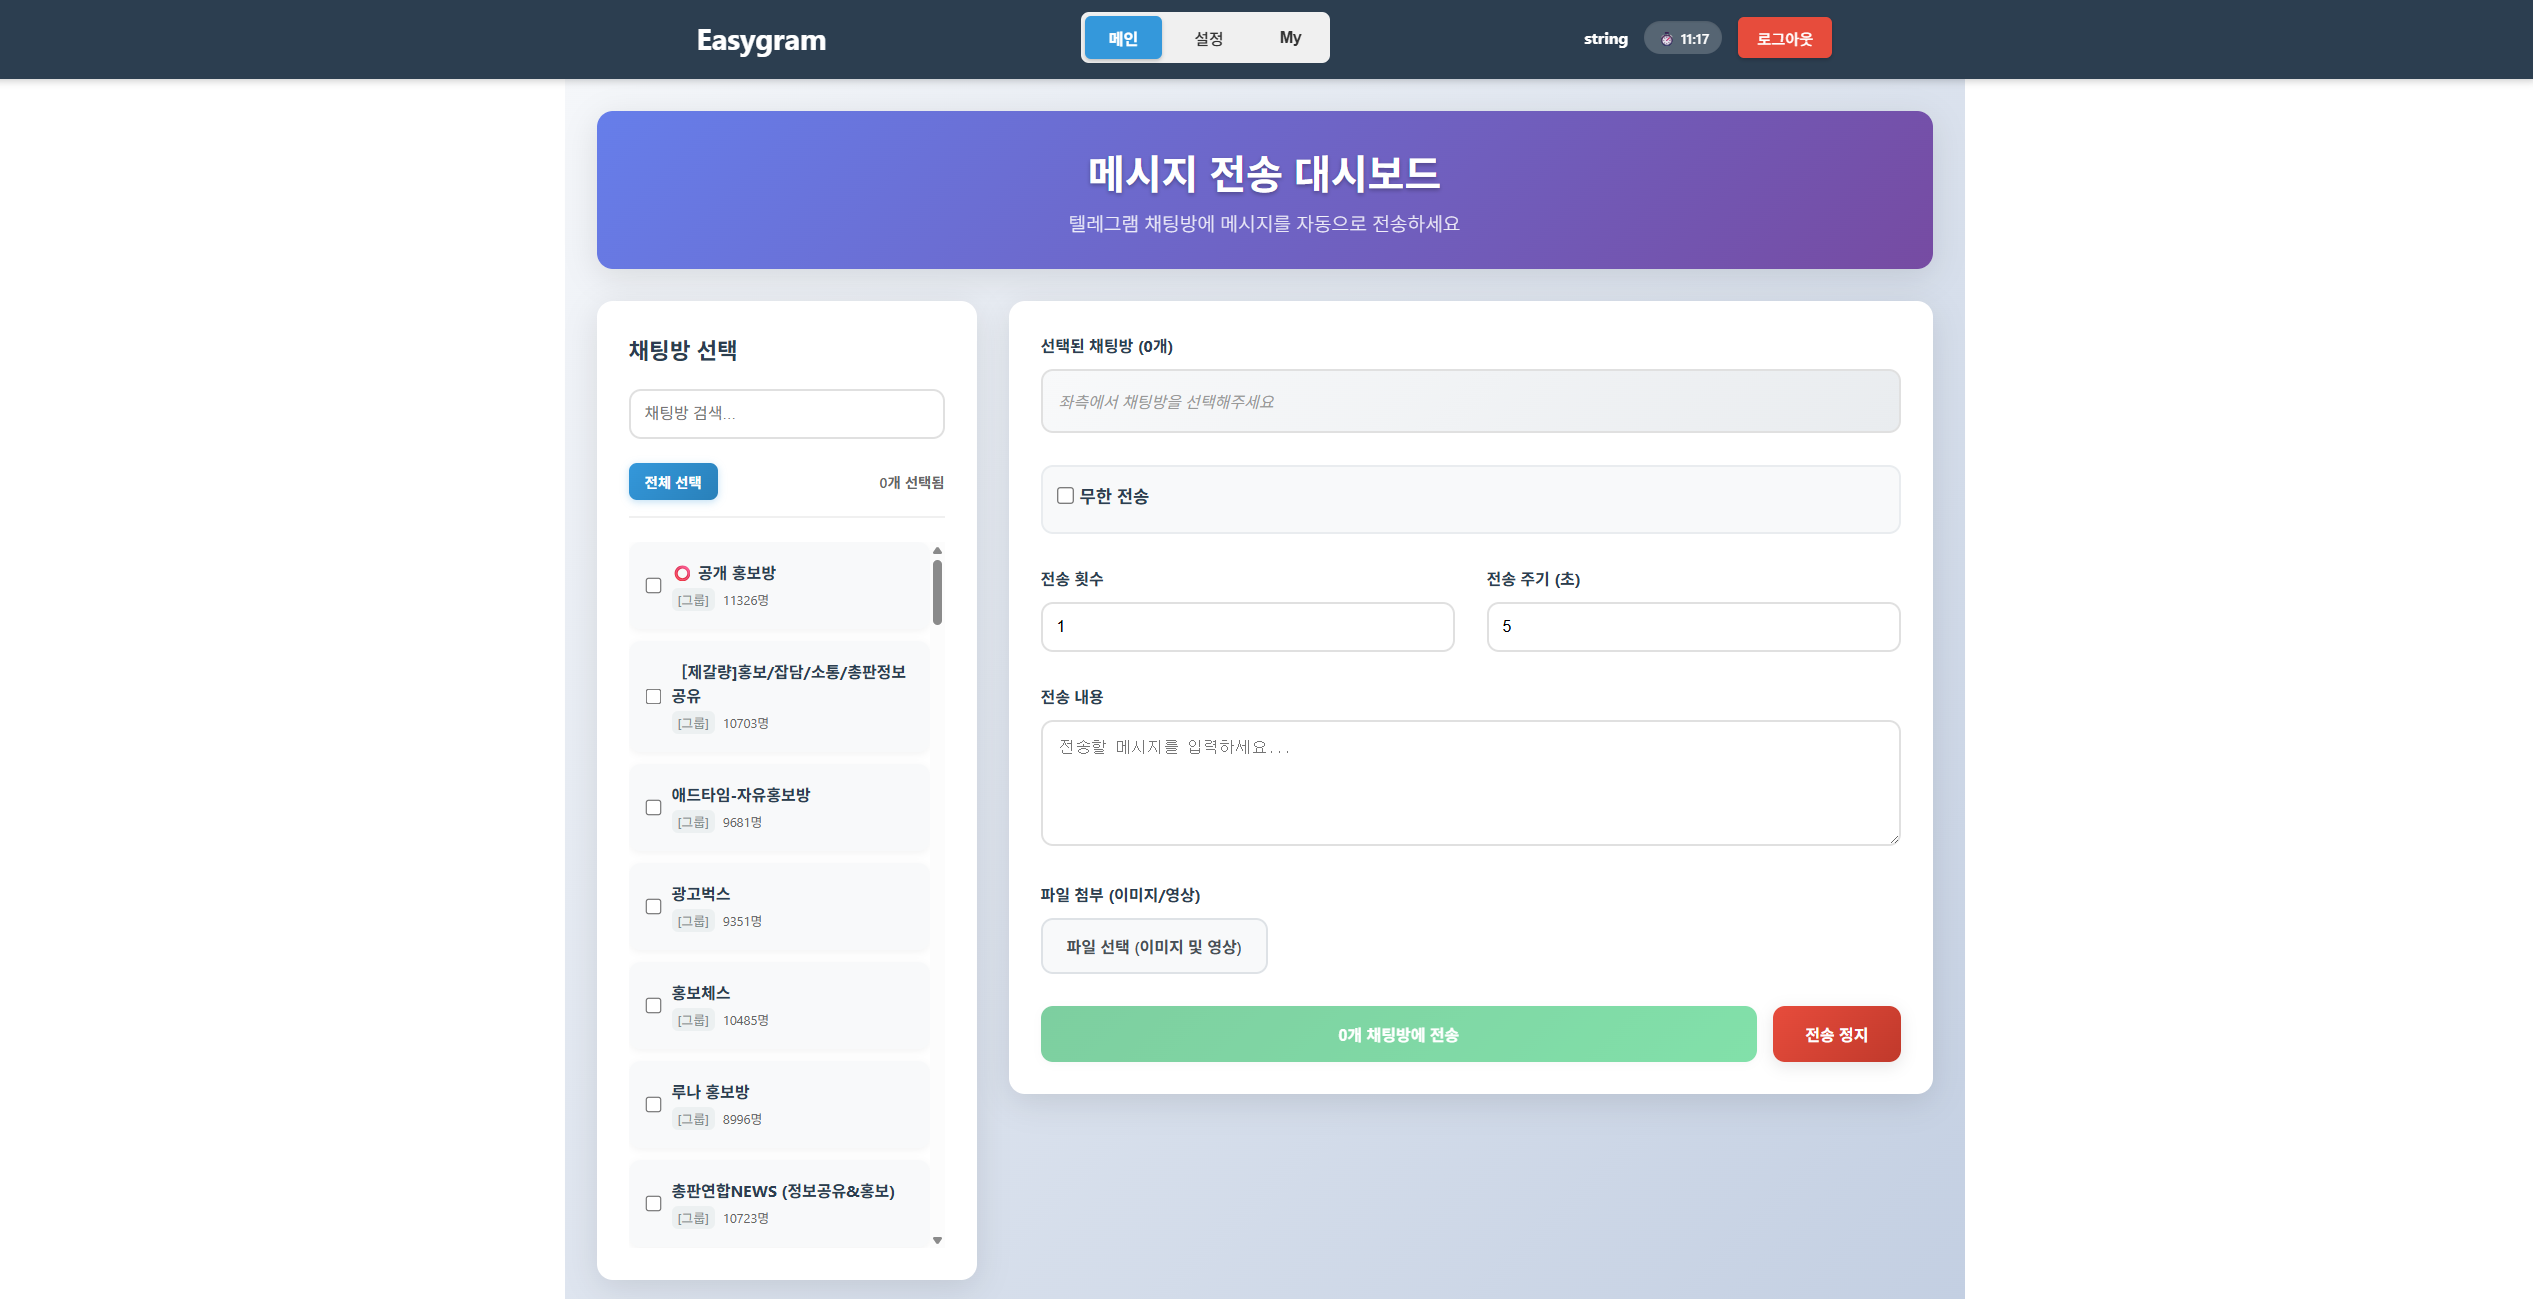Click the chat list scrollbar thumb
2533x1299 pixels.
coord(937,592)
